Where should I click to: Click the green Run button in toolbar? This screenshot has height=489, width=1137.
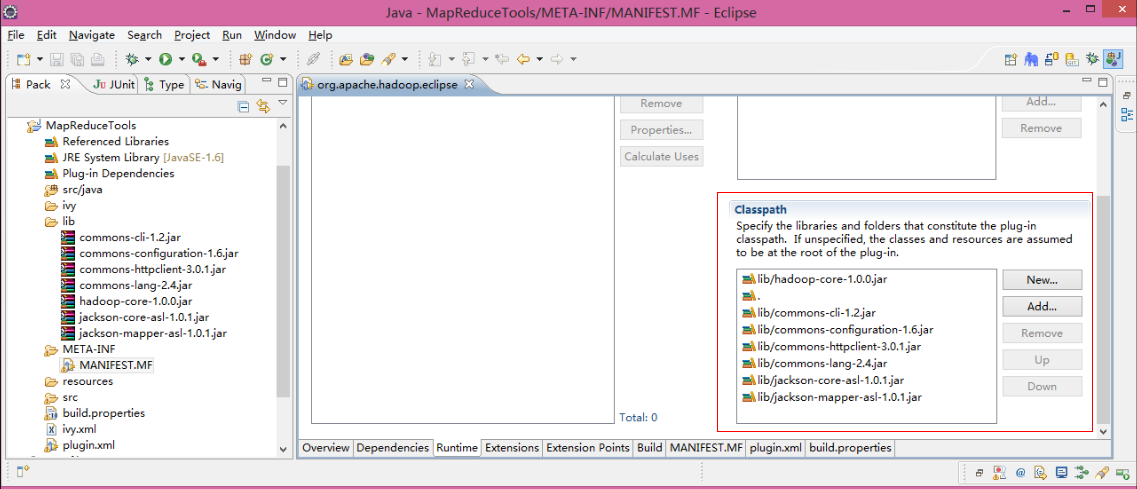pyautogui.click(x=165, y=59)
